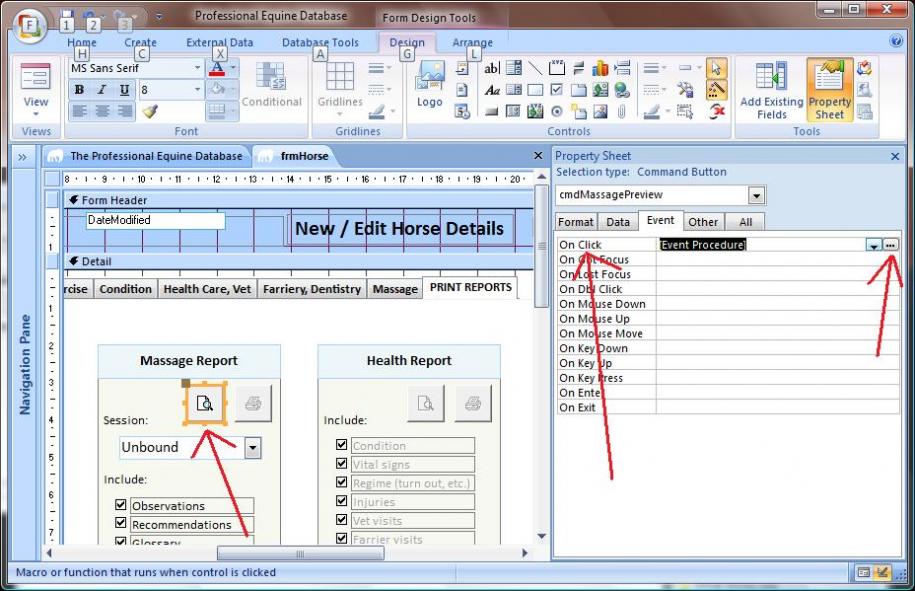Toggle the Regime (turn out, etc.) checkbox
915x591 pixels.
pos(342,482)
